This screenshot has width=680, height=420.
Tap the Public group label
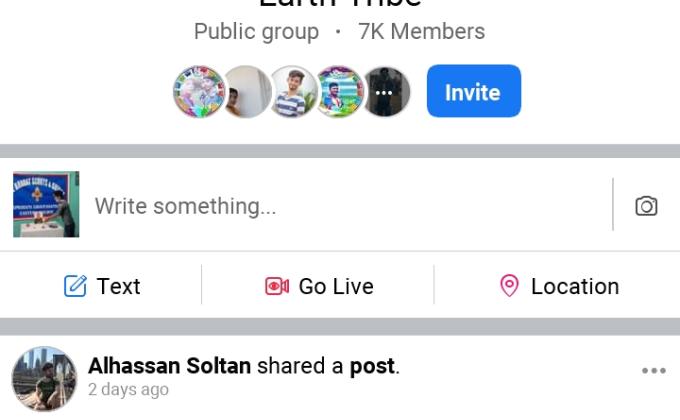(x=256, y=32)
